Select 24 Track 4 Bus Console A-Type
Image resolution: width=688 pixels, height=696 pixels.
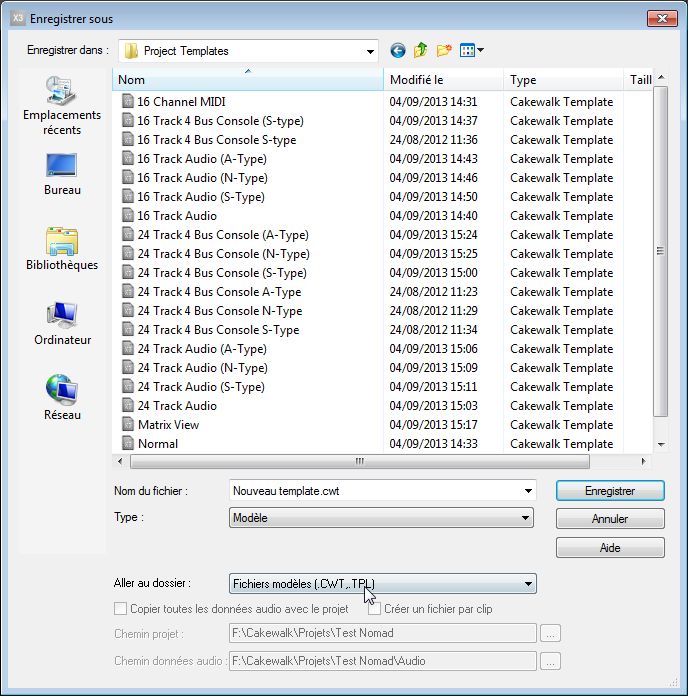click(x=219, y=292)
